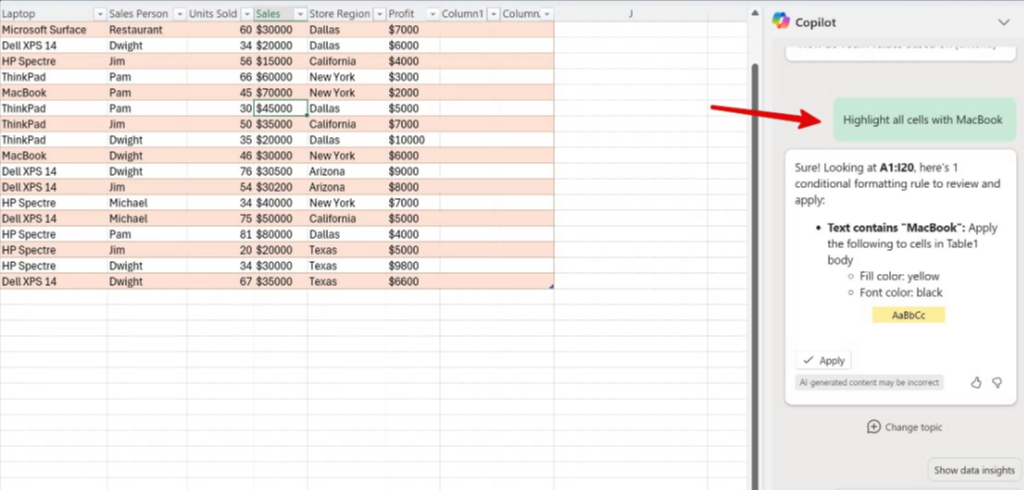This screenshot has width=1024, height=490.
Task: Open the Laptop column filter dropdown
Action: pyautogui.click(x=100, y=14)
